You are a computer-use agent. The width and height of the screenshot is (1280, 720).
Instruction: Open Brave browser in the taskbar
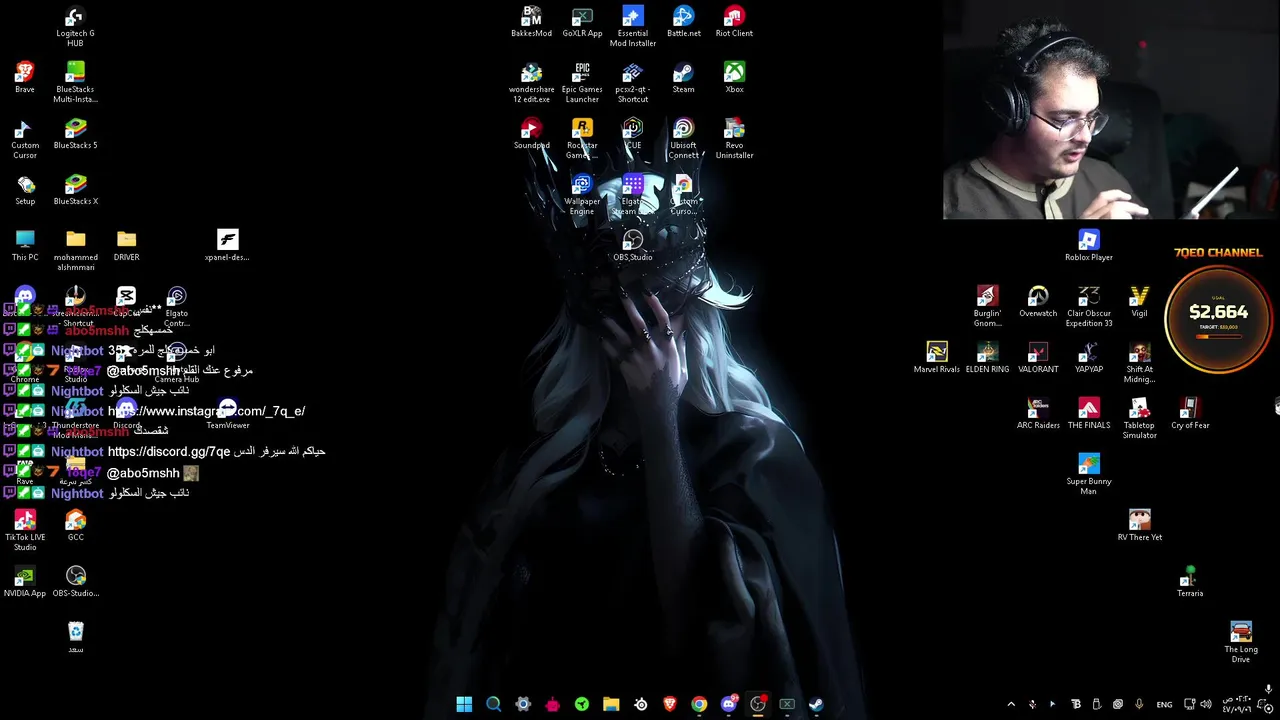point(670,704)
